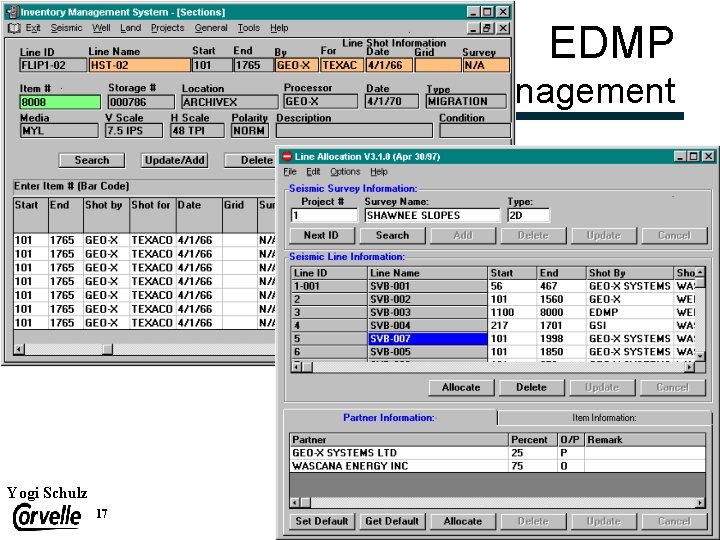
Task: Select partner GEO-X SYSTEMS LTD row
Action: point(497,453)
